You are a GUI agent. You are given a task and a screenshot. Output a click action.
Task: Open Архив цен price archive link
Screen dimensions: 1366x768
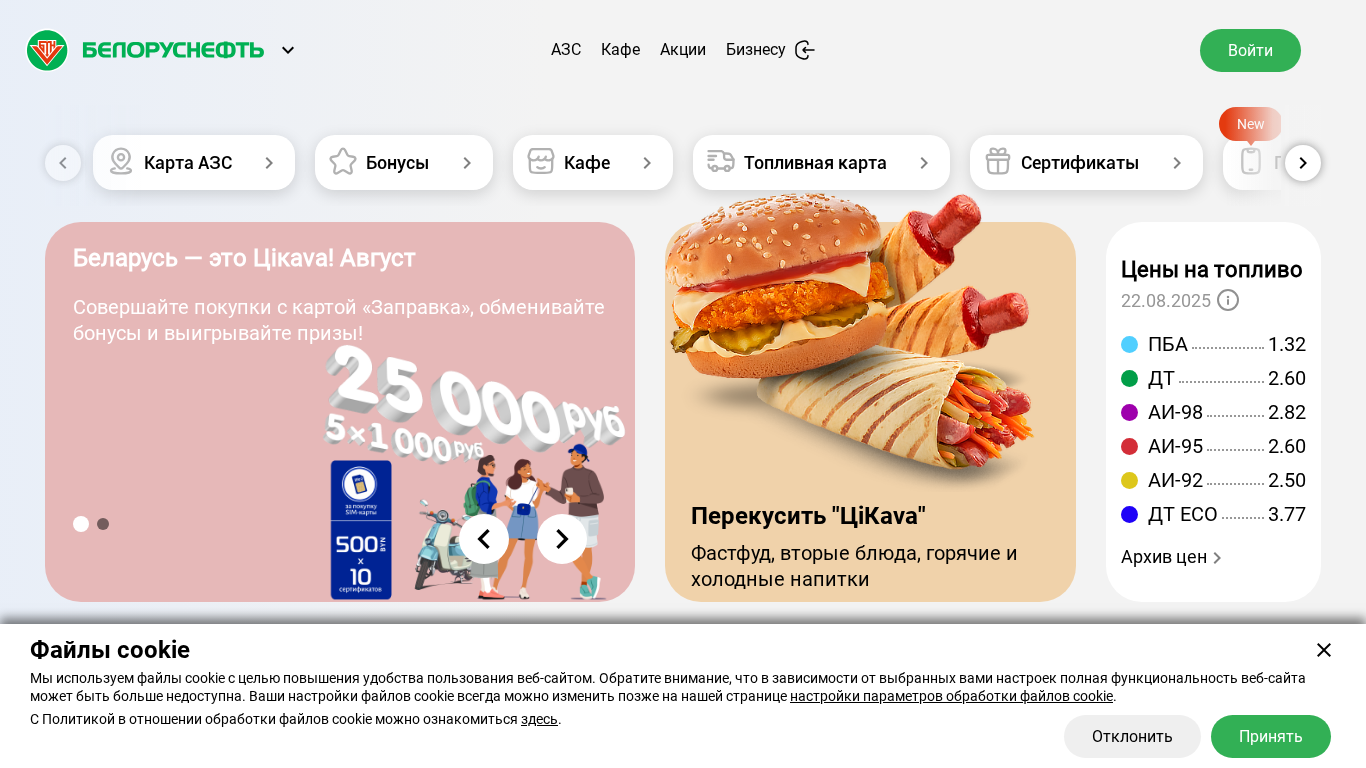click(x=1172, y=557)
